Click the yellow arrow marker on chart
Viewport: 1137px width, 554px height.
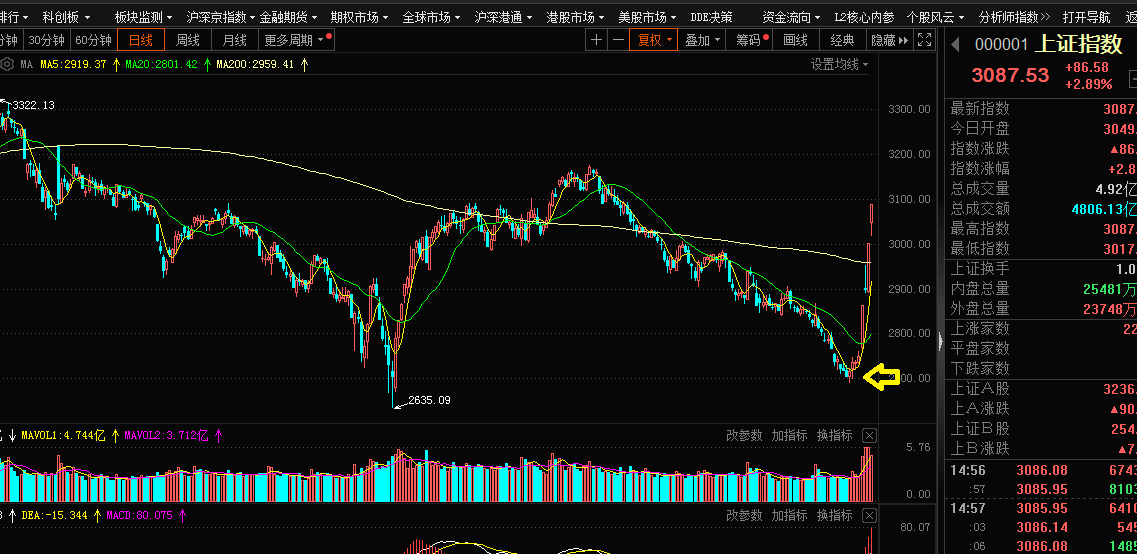881,378
